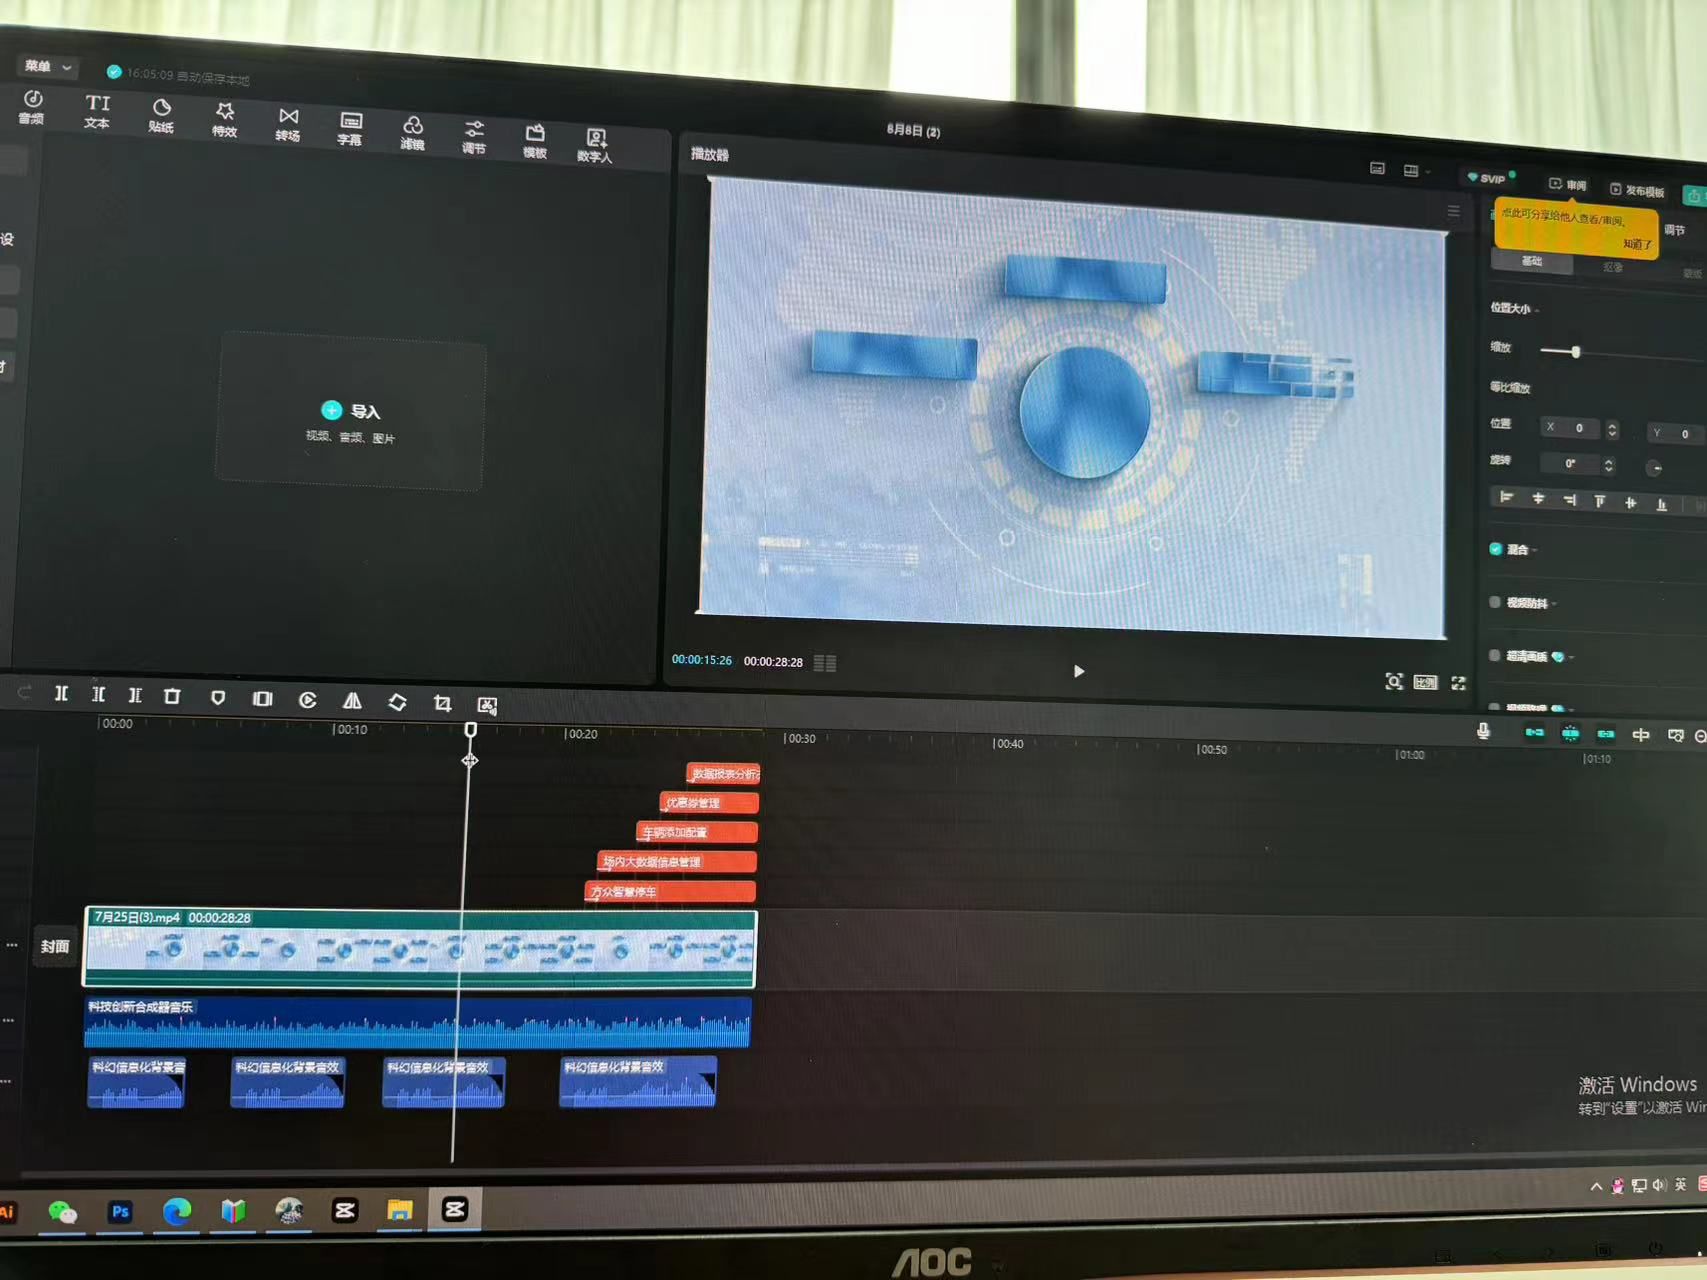Click the 导入 import button
The width and height of the screenshot is (1707, 1280).
tap(351, 411)
